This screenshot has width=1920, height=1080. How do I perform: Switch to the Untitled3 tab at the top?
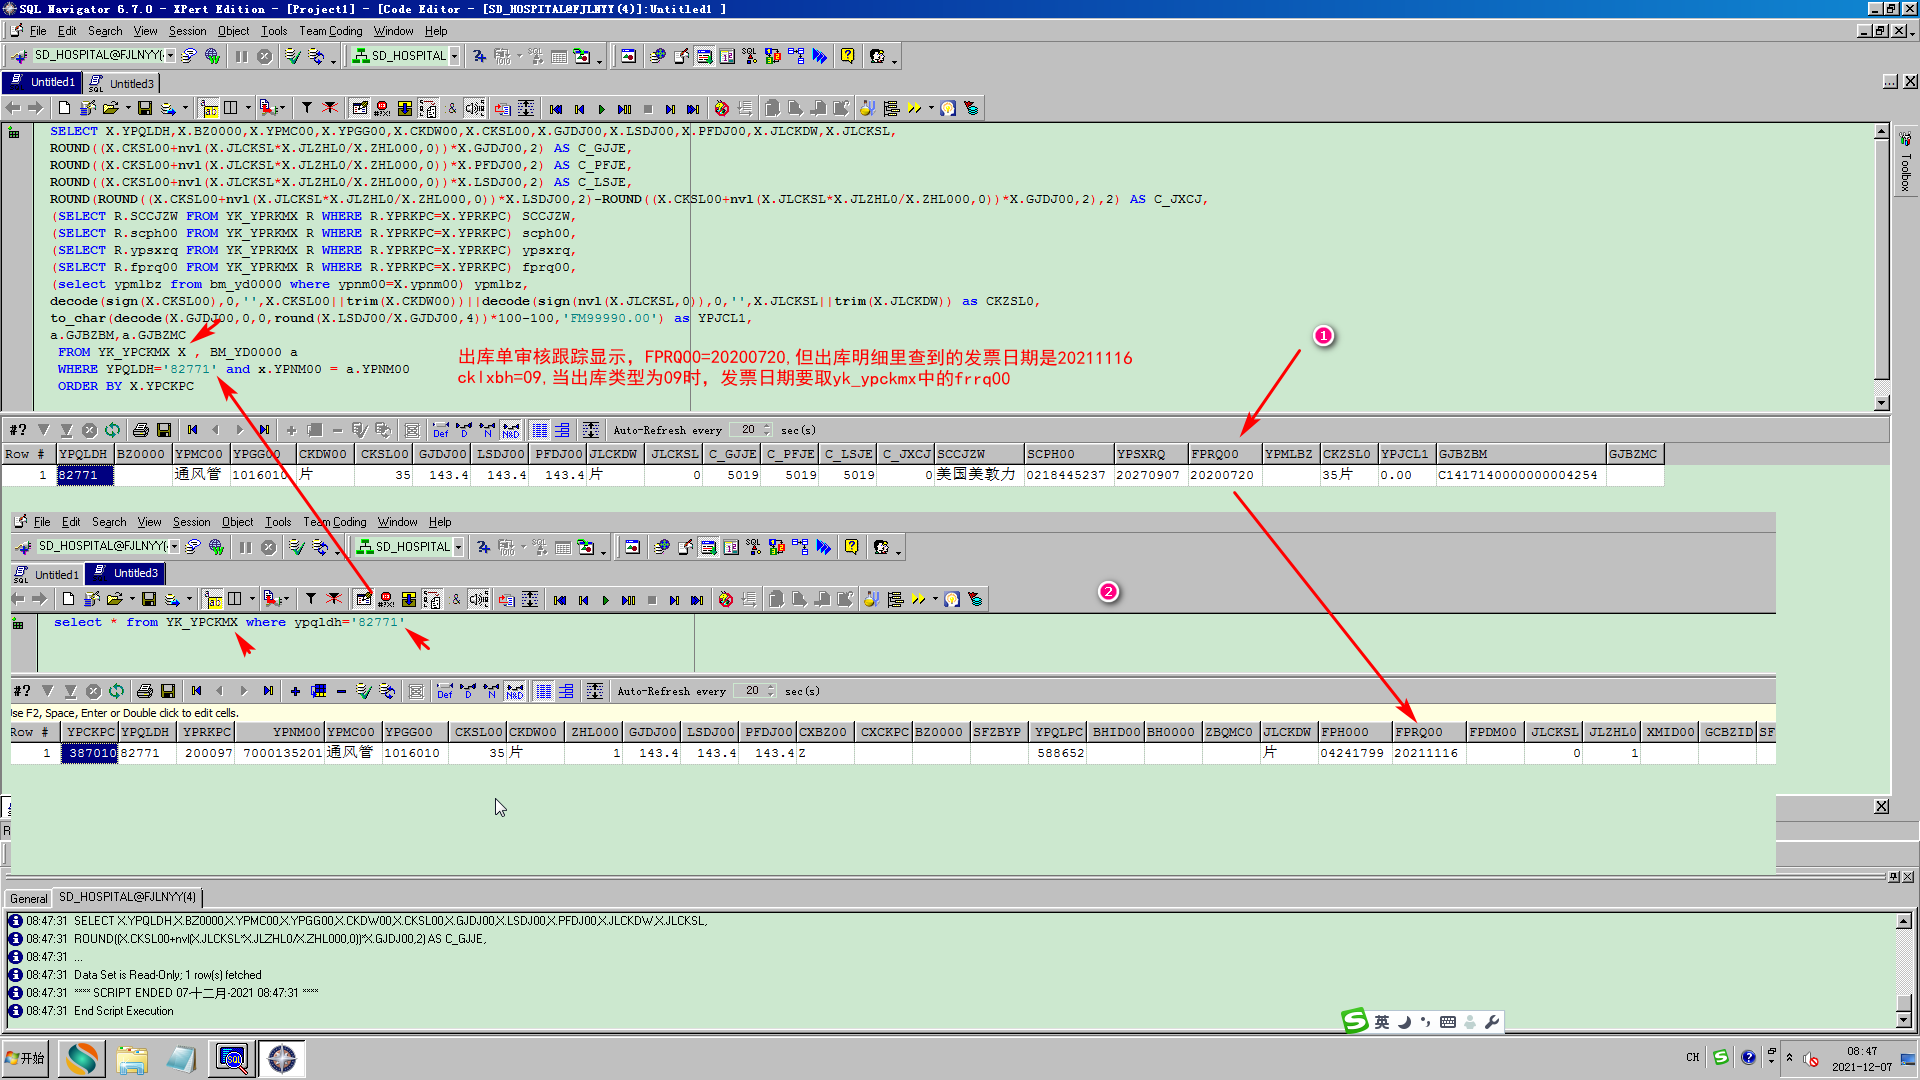pos(131,83)
